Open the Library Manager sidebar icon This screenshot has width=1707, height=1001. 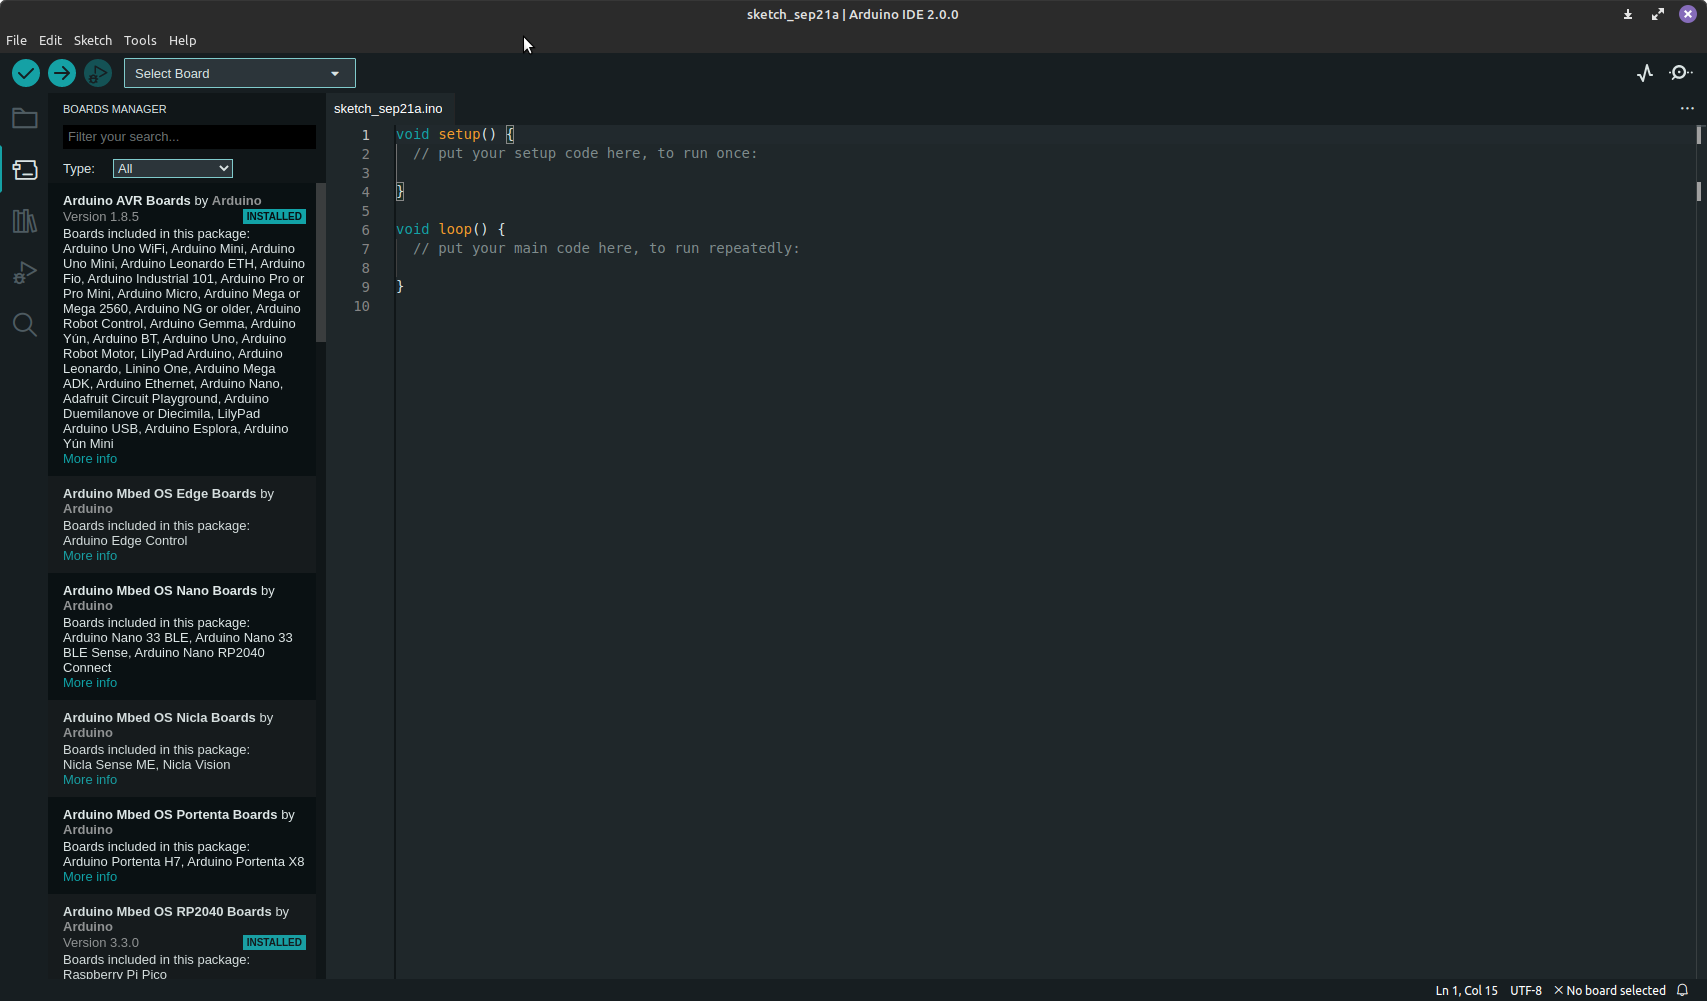click(25, 221)
